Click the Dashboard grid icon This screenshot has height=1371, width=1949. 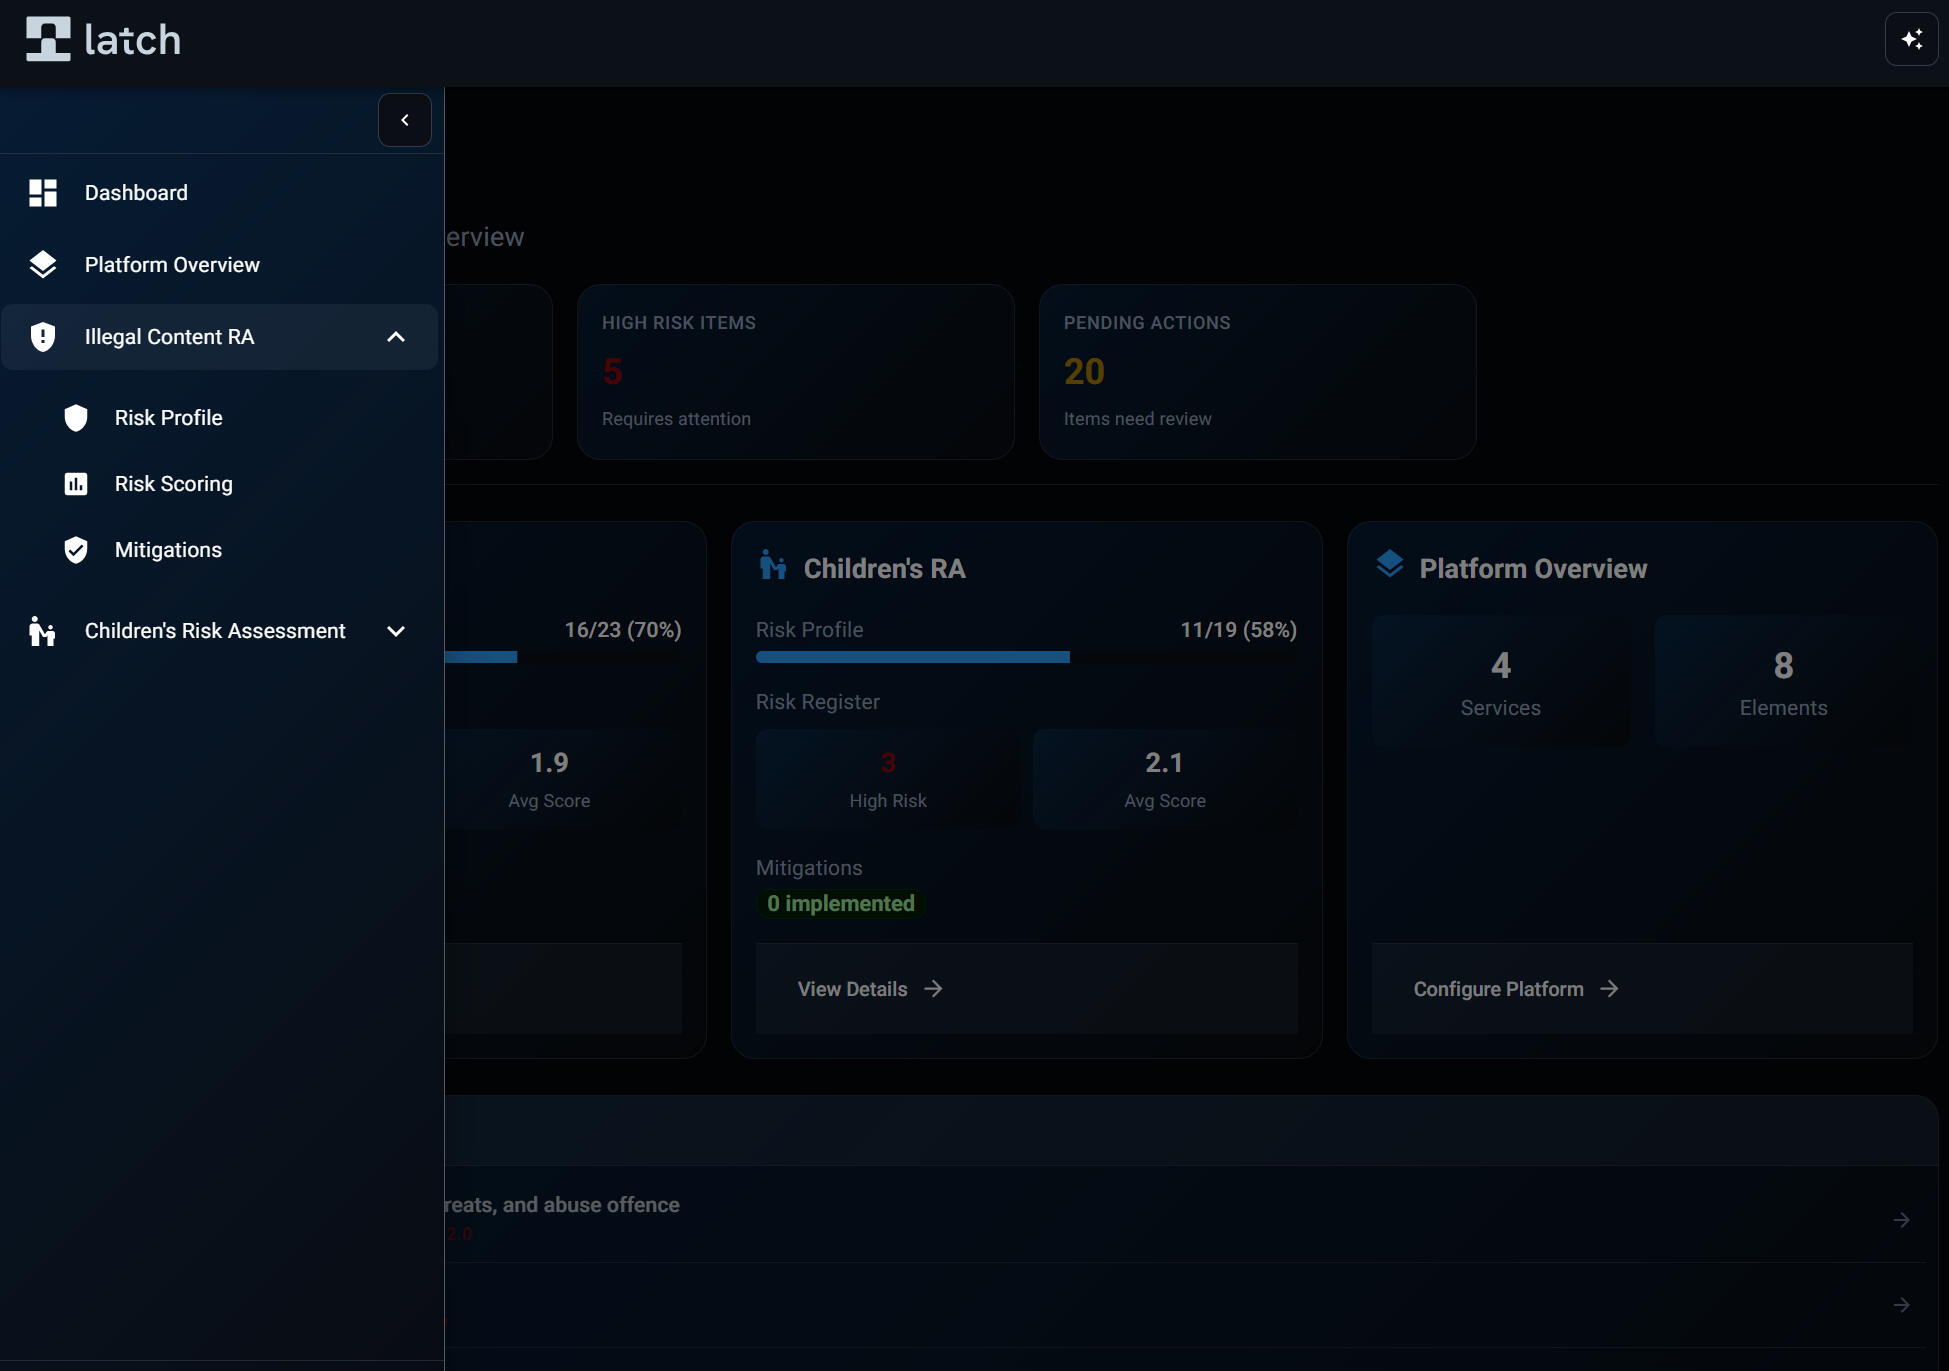click(43, 193)
